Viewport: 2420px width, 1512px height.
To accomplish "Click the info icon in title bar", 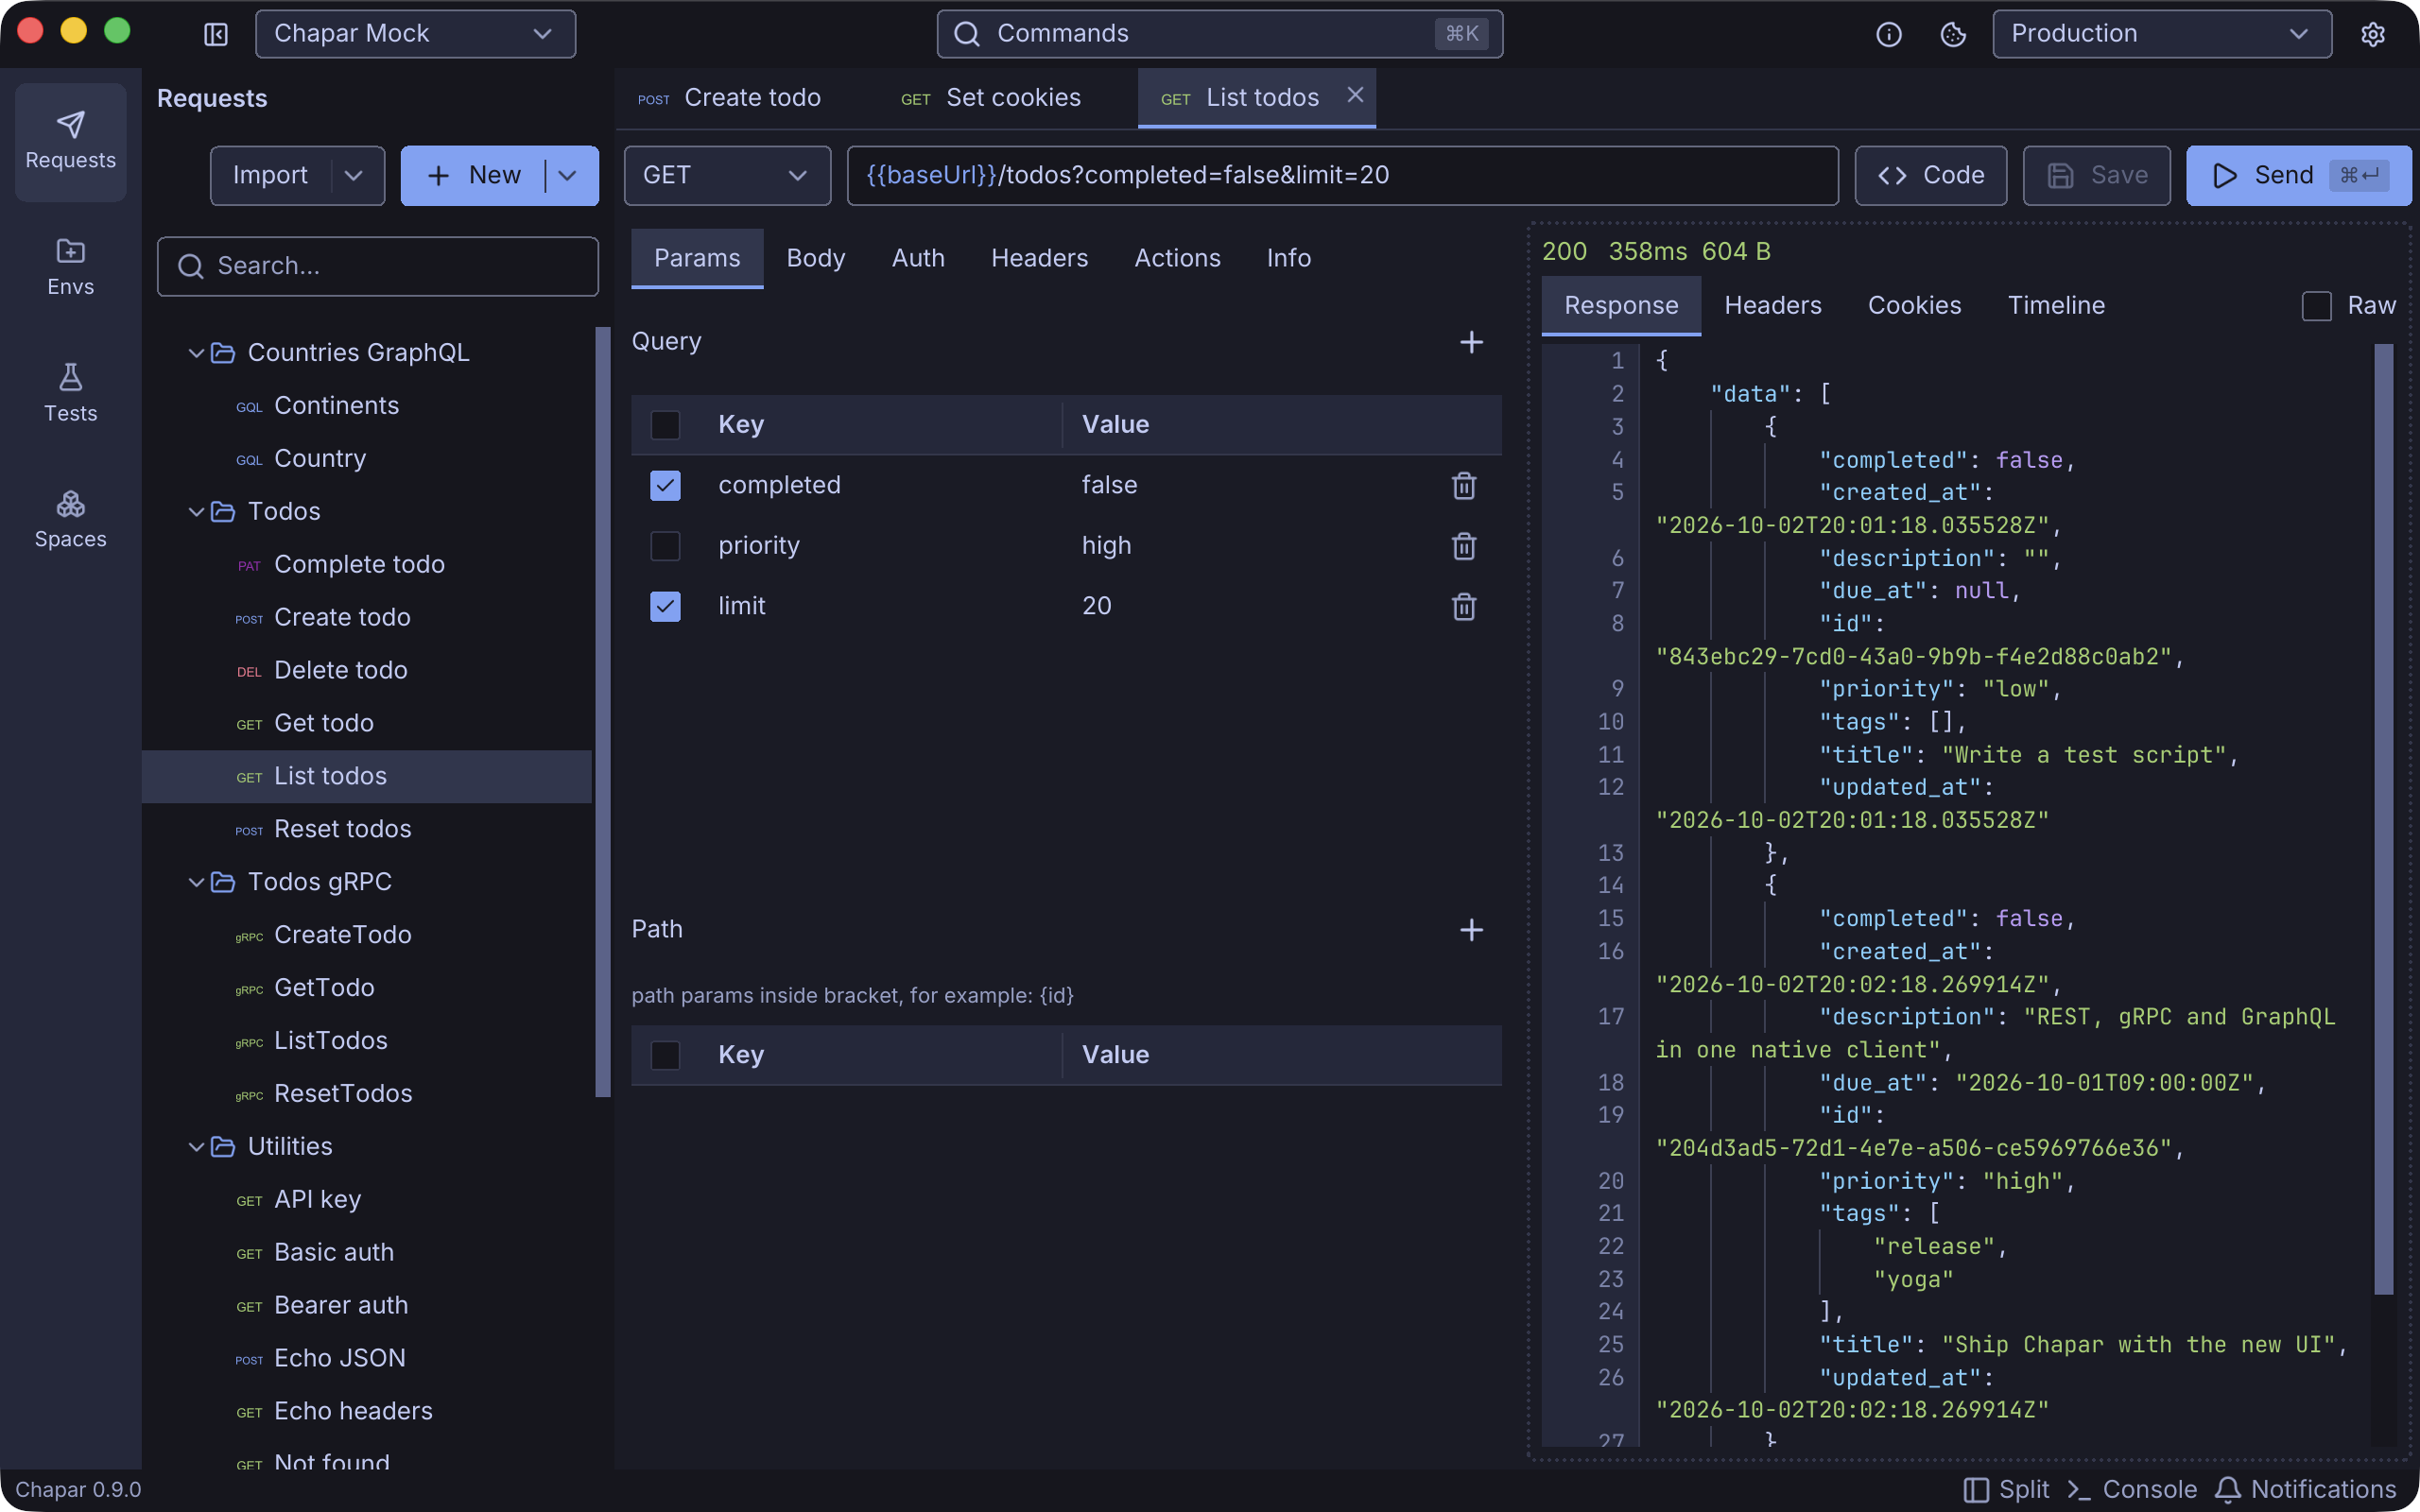I will (1888, 34).
